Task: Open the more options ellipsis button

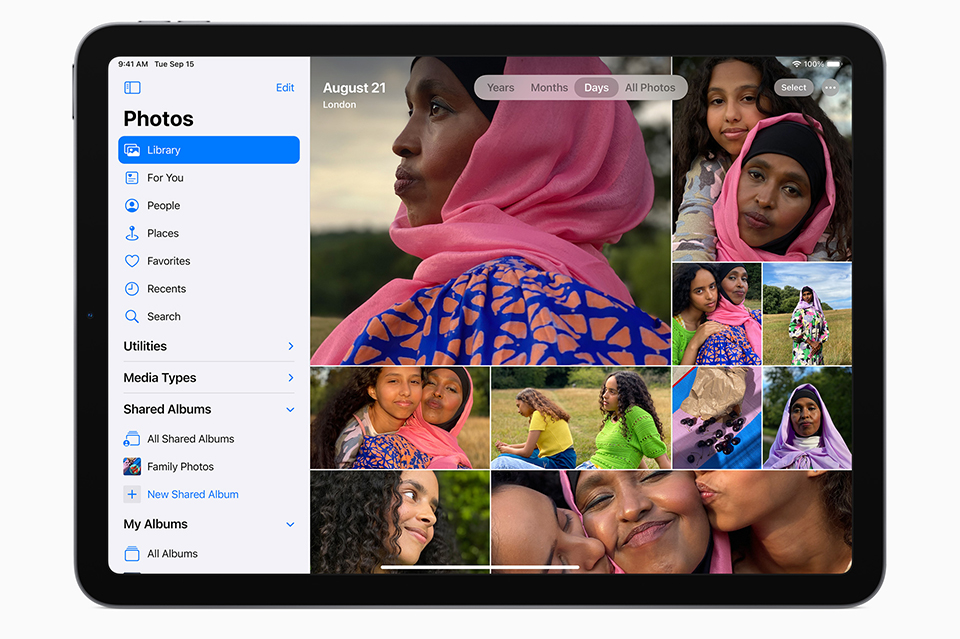Action: 830,88
